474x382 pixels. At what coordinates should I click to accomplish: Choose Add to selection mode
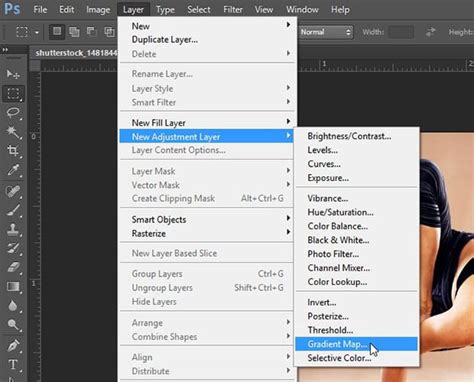(x=74, y=32)
